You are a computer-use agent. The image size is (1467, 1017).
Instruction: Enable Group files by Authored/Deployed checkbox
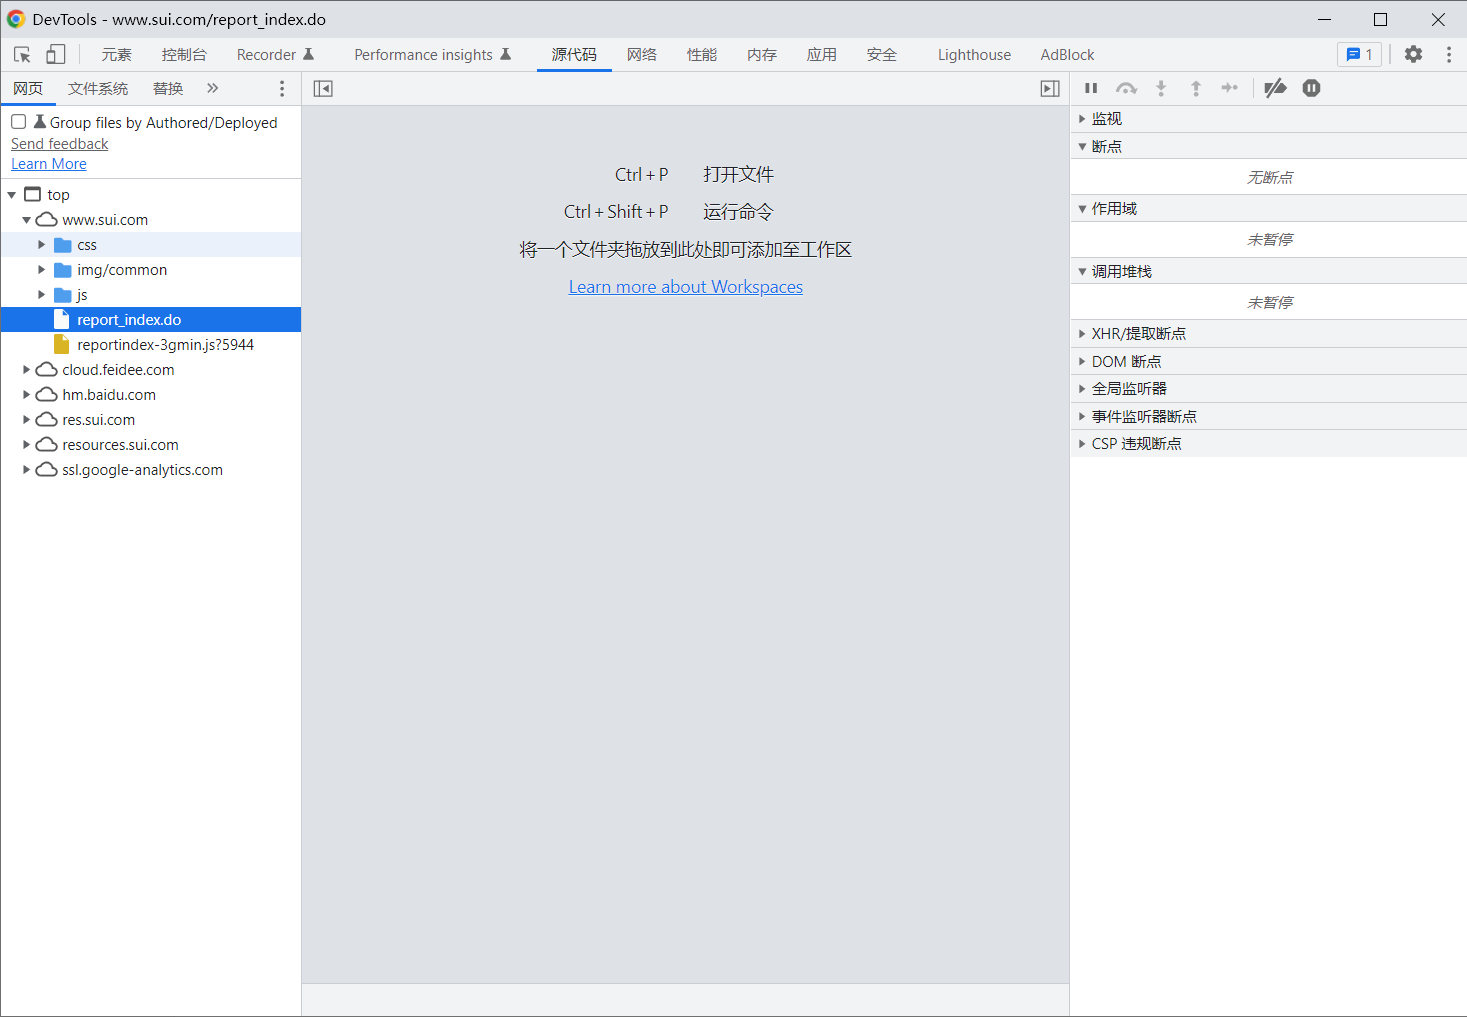(19, 122)
